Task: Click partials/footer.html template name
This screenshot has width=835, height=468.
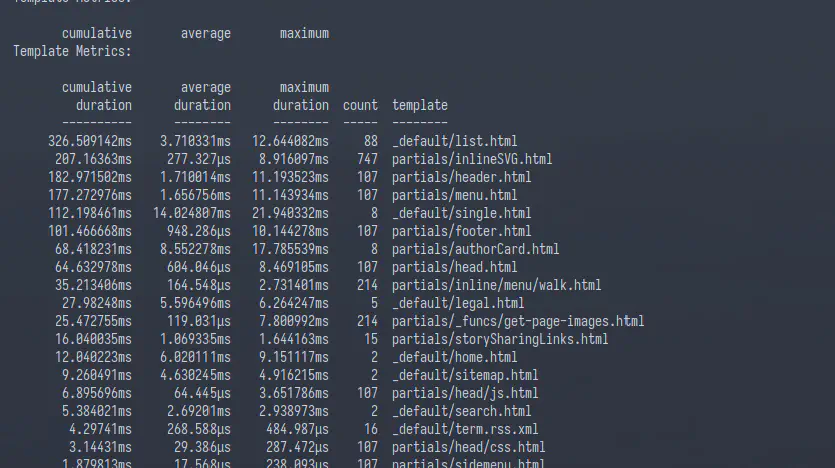Action: 461,232
